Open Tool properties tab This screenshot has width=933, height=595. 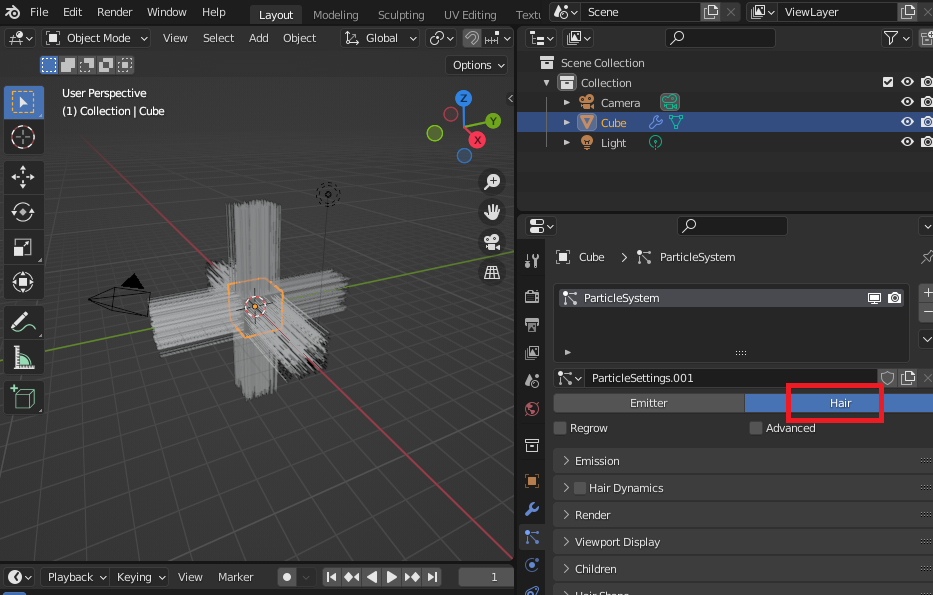click(532, 261)
